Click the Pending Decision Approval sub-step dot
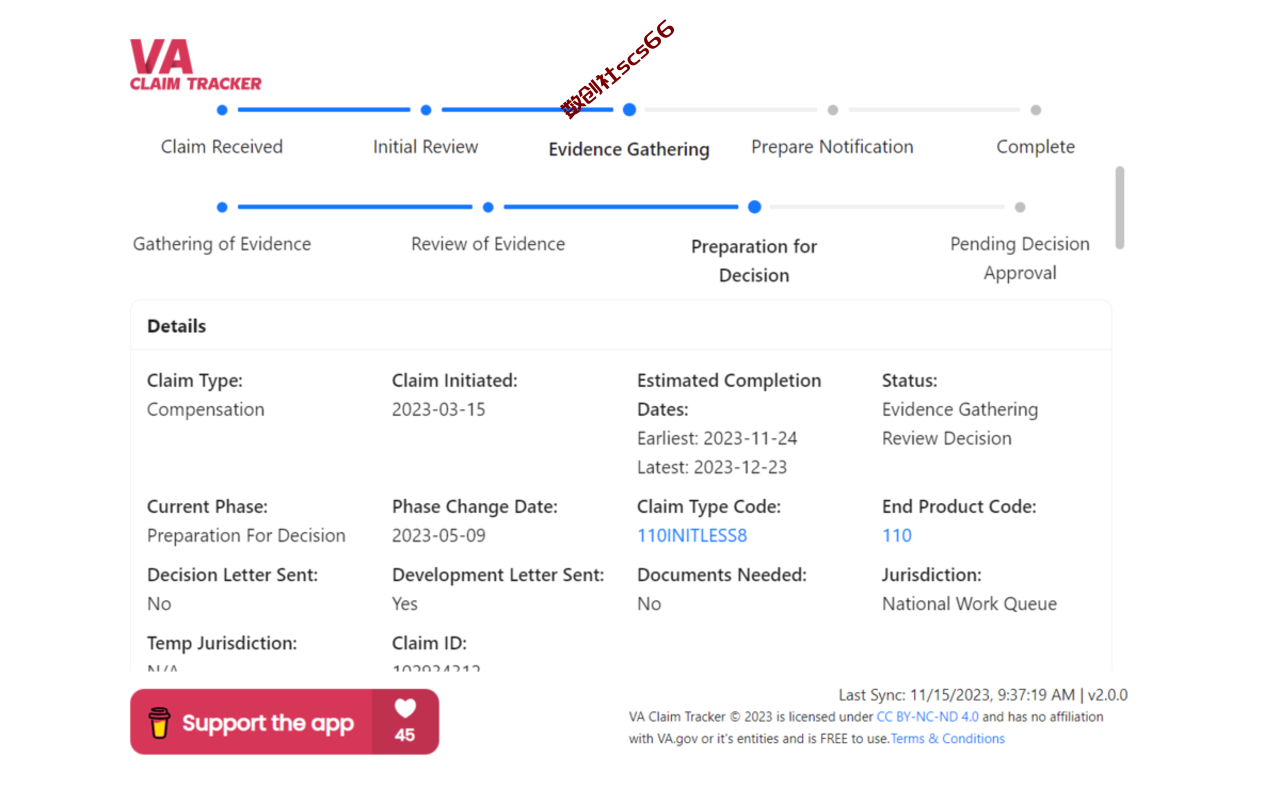Viewport: 1280px width, 800px height. point(1020,207)
